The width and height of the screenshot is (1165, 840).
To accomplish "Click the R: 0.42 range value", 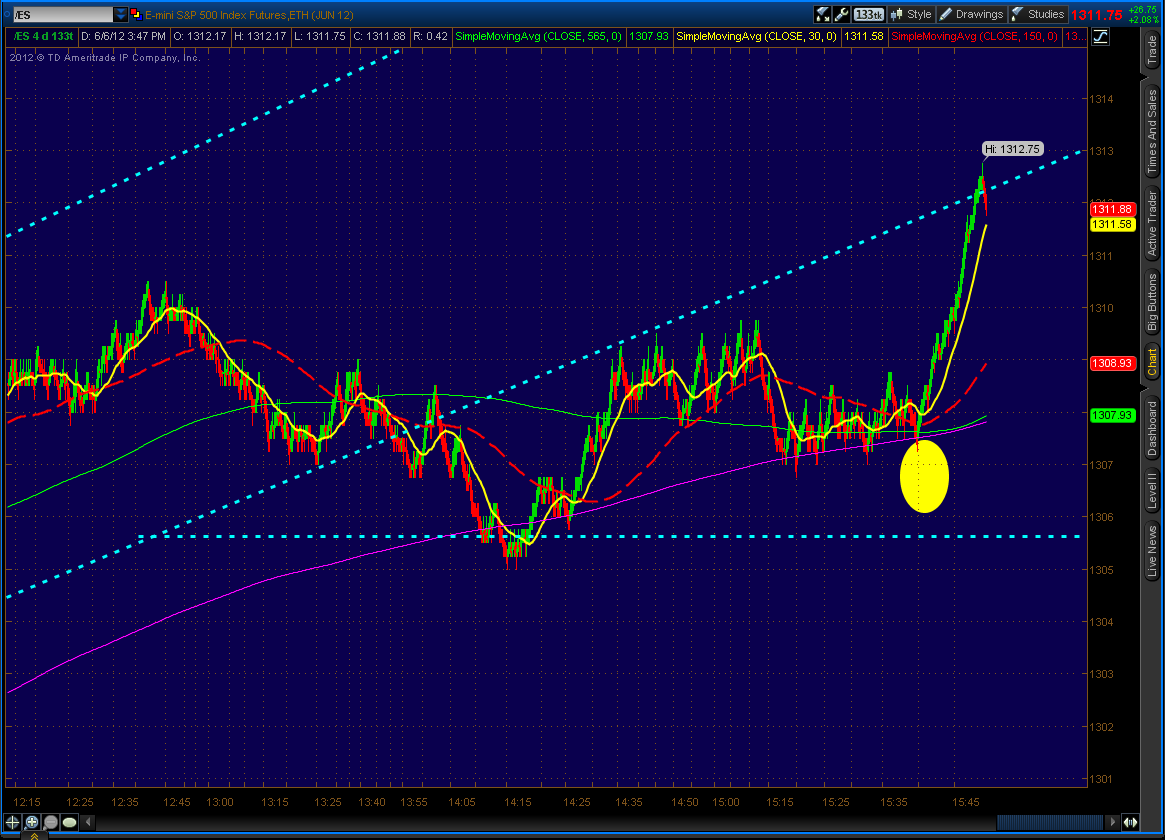I will pos(430,36).
